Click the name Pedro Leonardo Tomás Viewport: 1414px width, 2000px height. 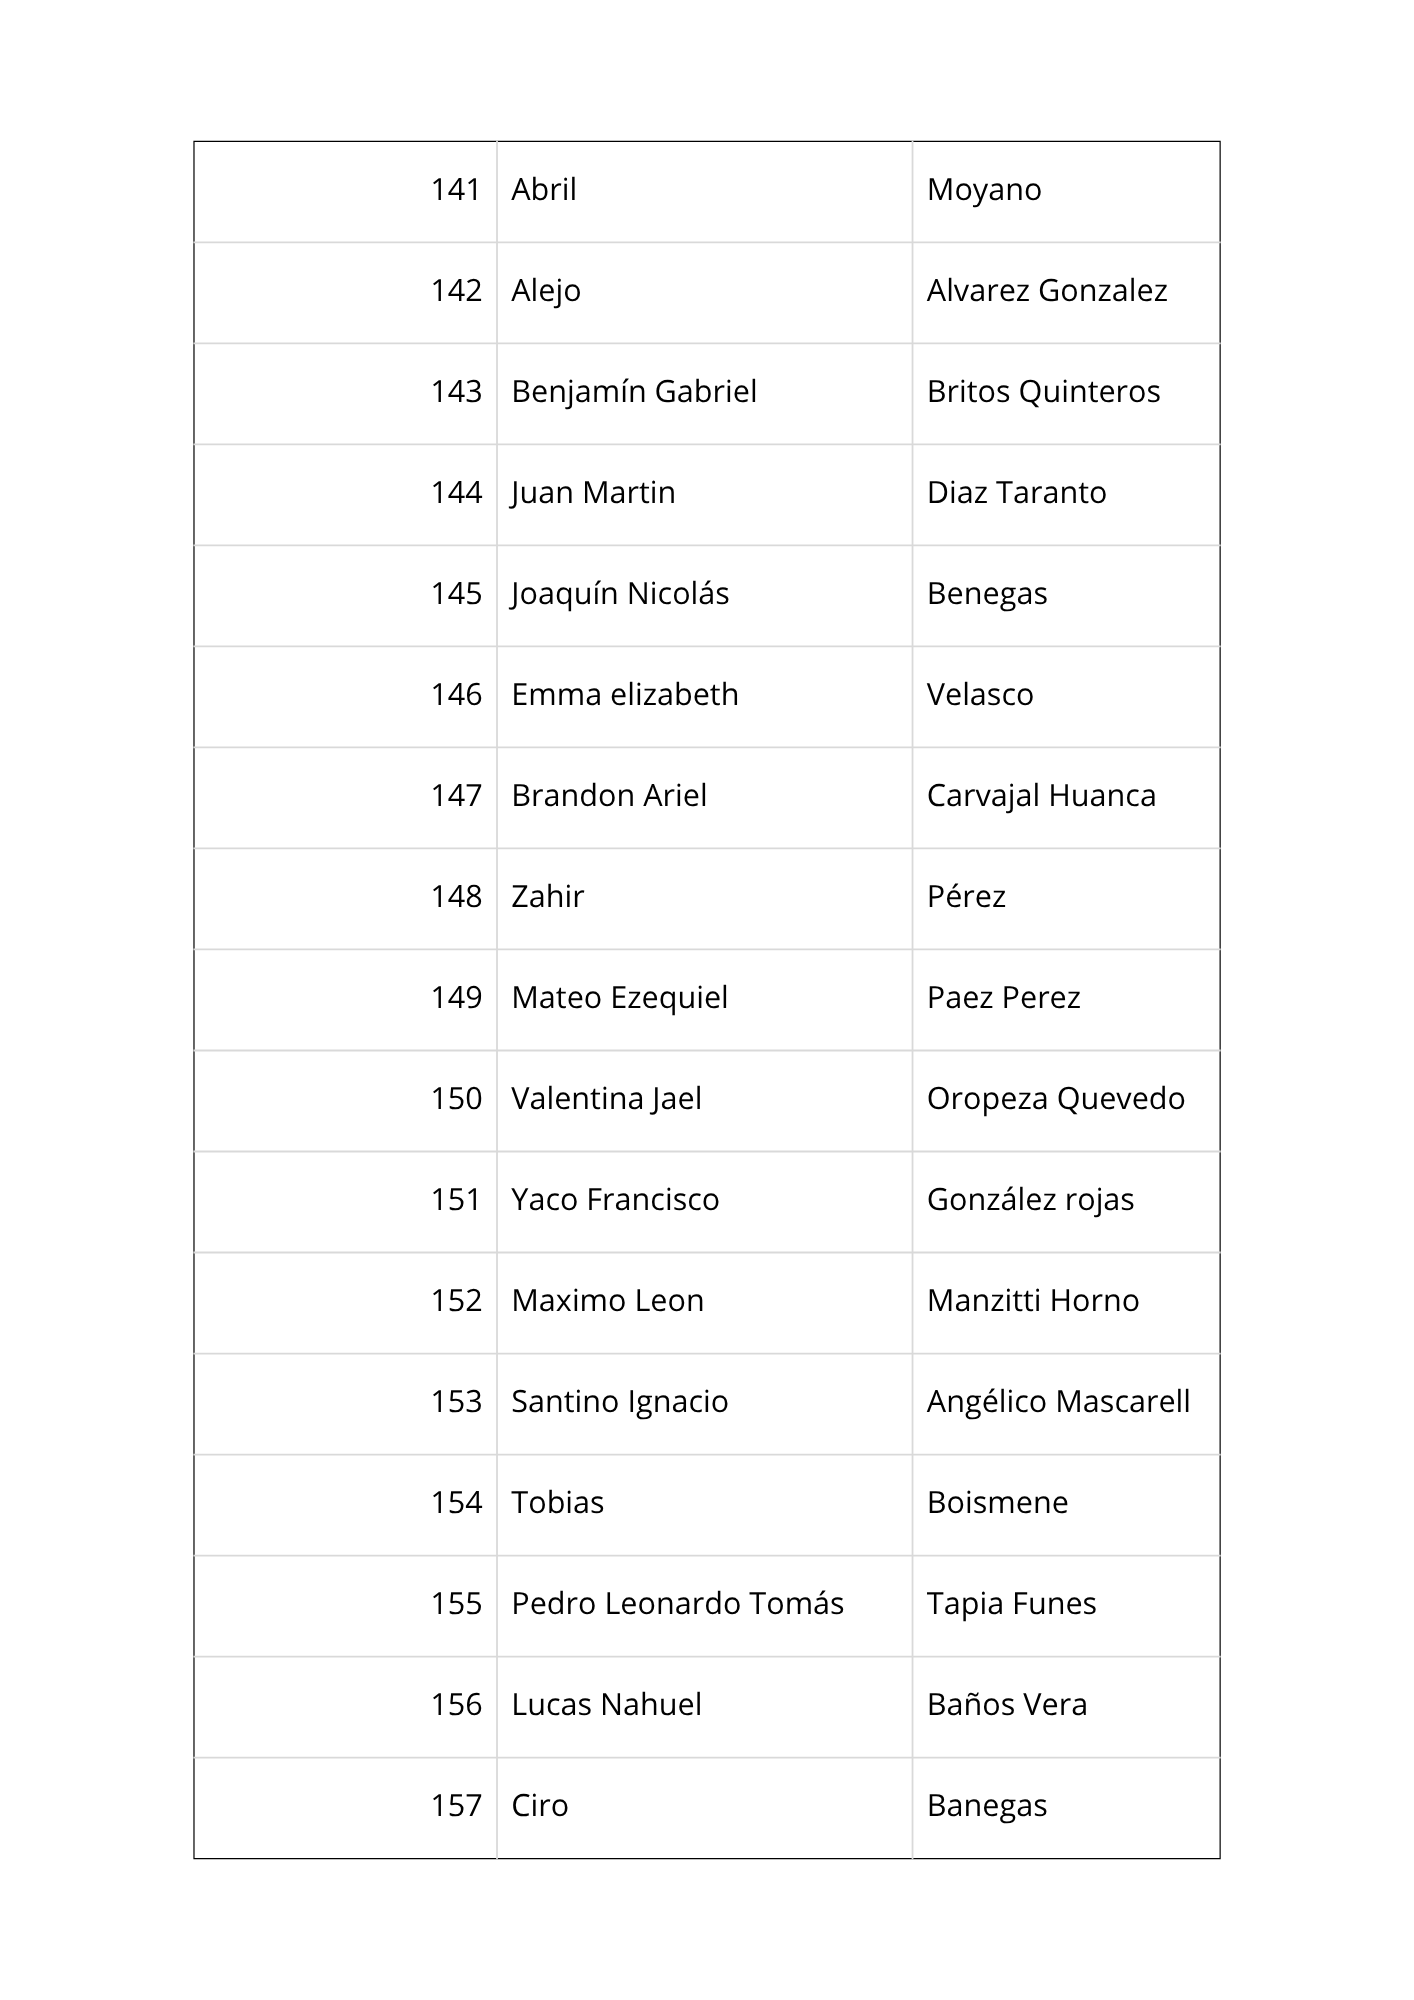coord(677,1604)
